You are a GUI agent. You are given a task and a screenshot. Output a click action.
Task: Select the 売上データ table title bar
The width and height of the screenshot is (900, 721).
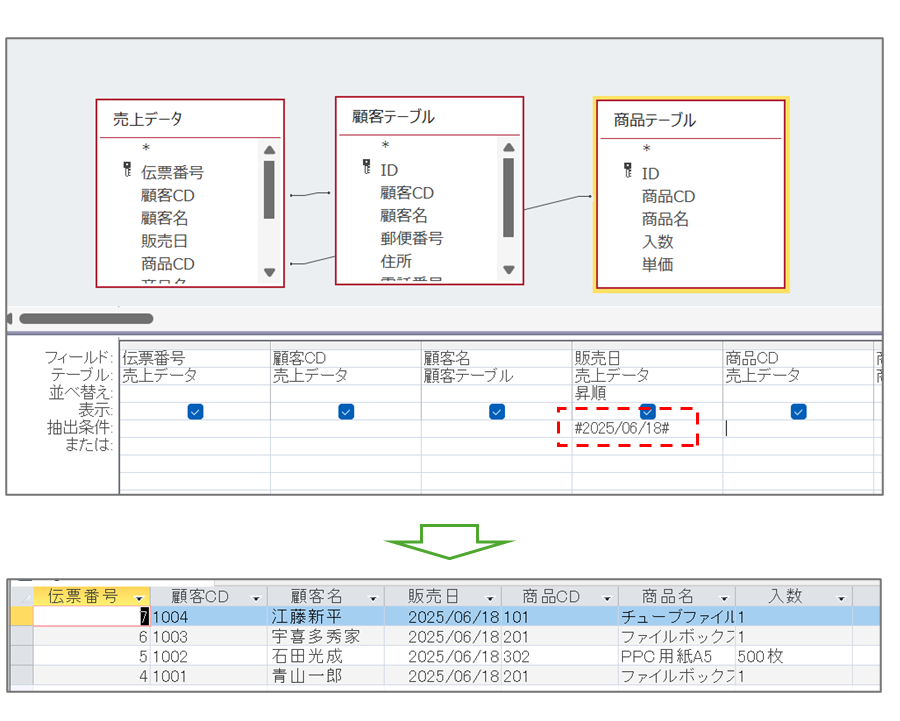189,119
